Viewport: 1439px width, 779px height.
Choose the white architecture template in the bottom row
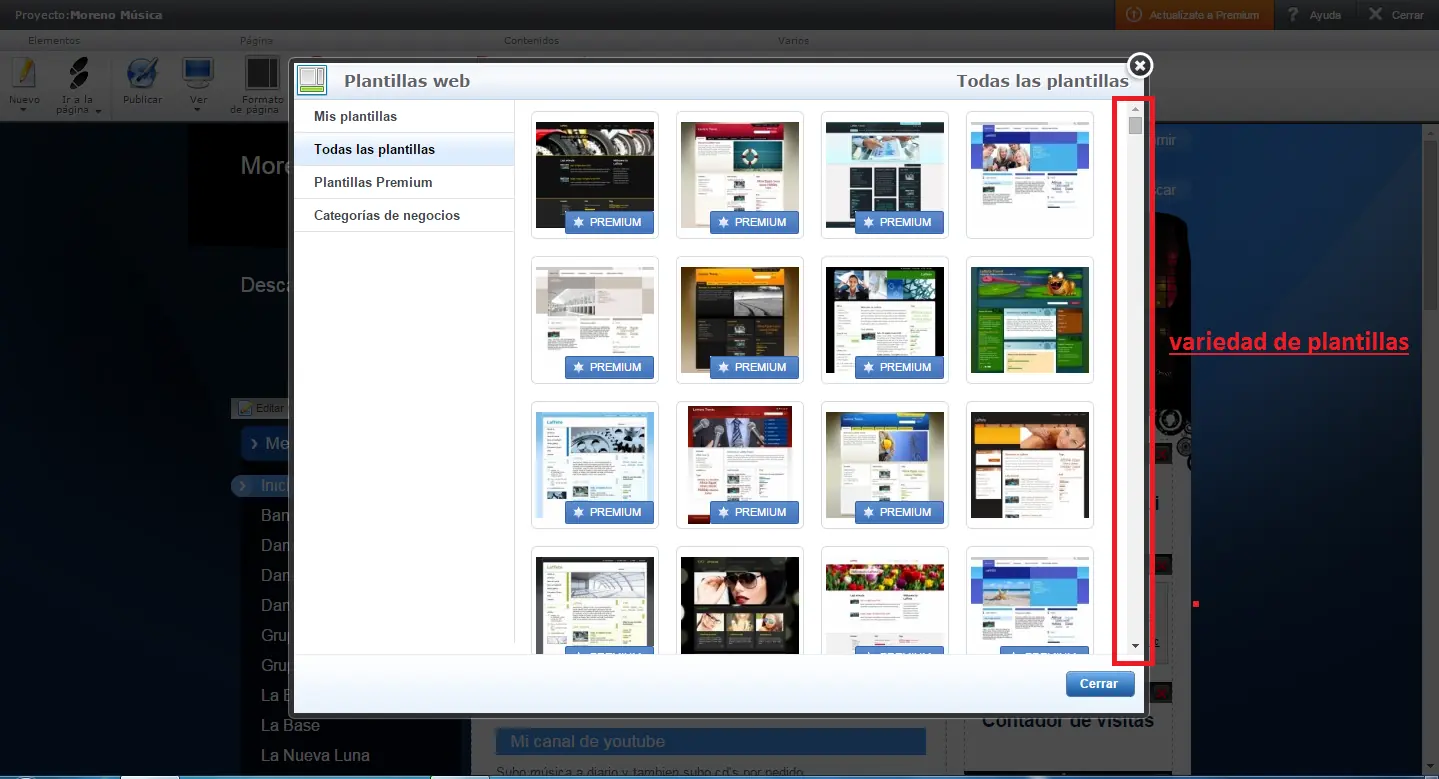point(595,600)
